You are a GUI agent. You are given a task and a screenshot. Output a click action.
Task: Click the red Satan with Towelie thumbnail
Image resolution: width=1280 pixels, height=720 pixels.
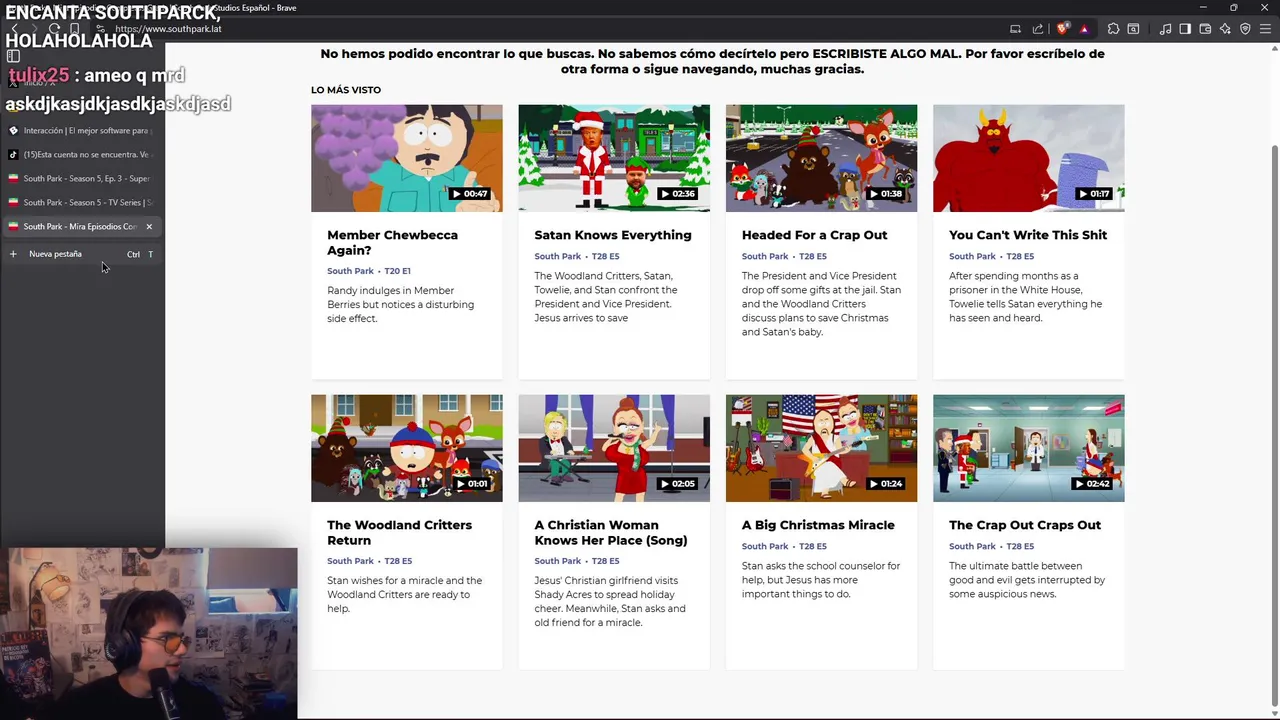(x=1028, y=158)
